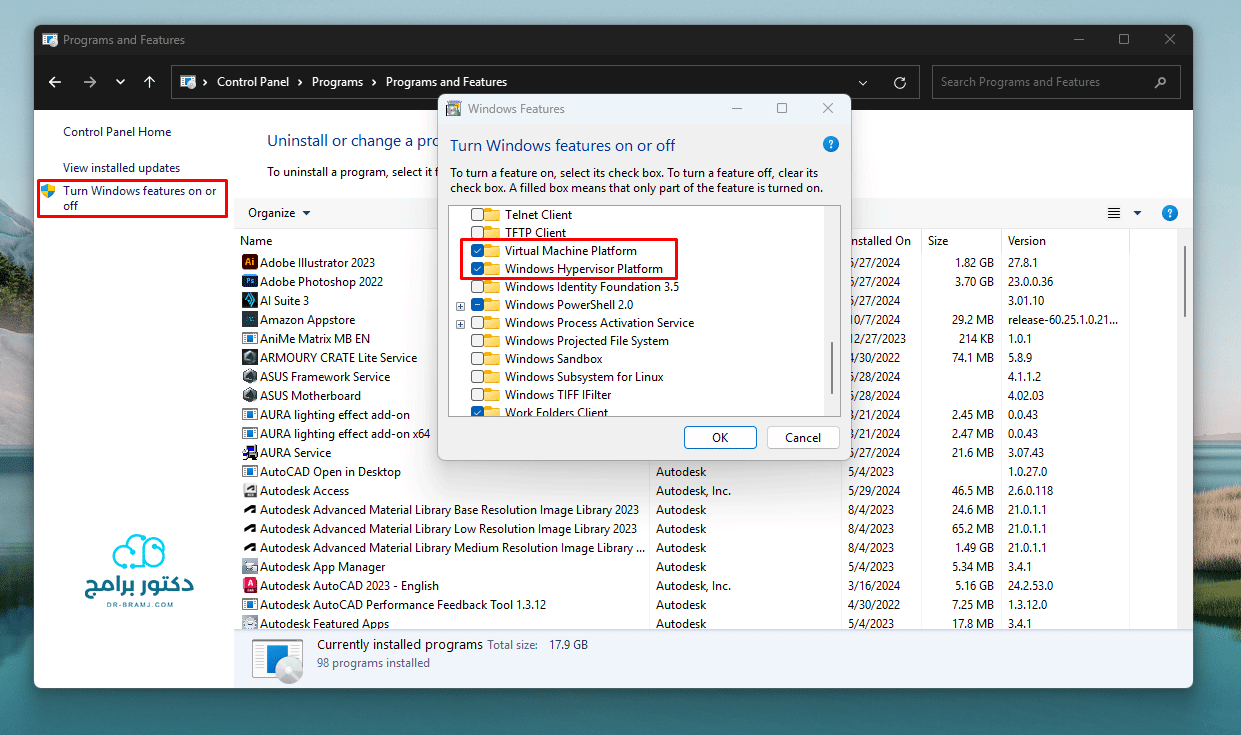Click the Telnet Client folder icon
The width and height of the screenshot is (1241, 735).
[492, 214]
